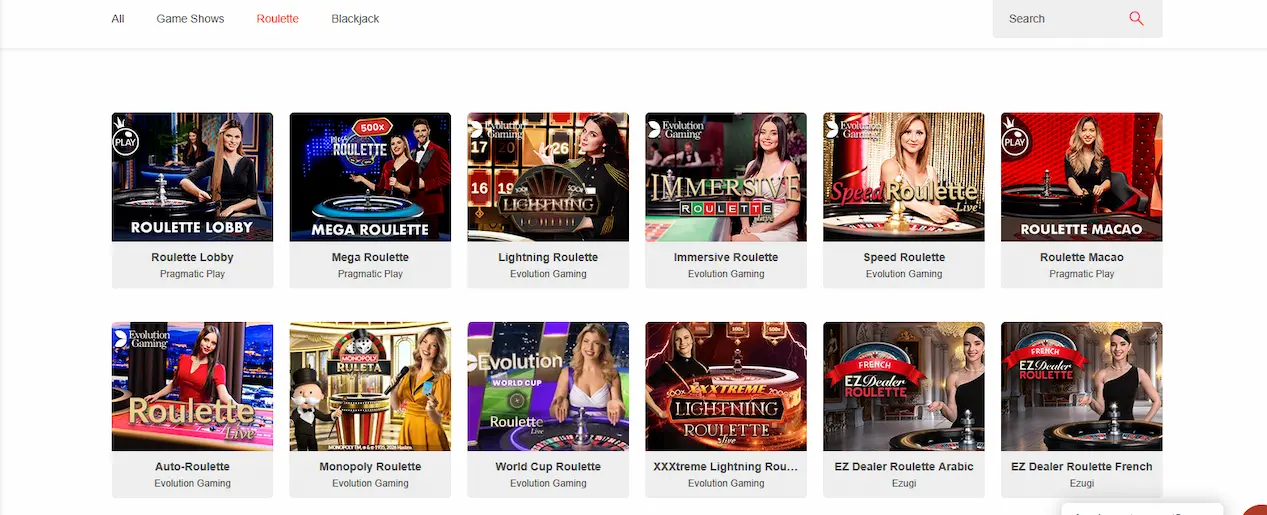Launch the Mega Roulette game thumbnail
The height and width of the screenshot is (515, 1267).
370,177
